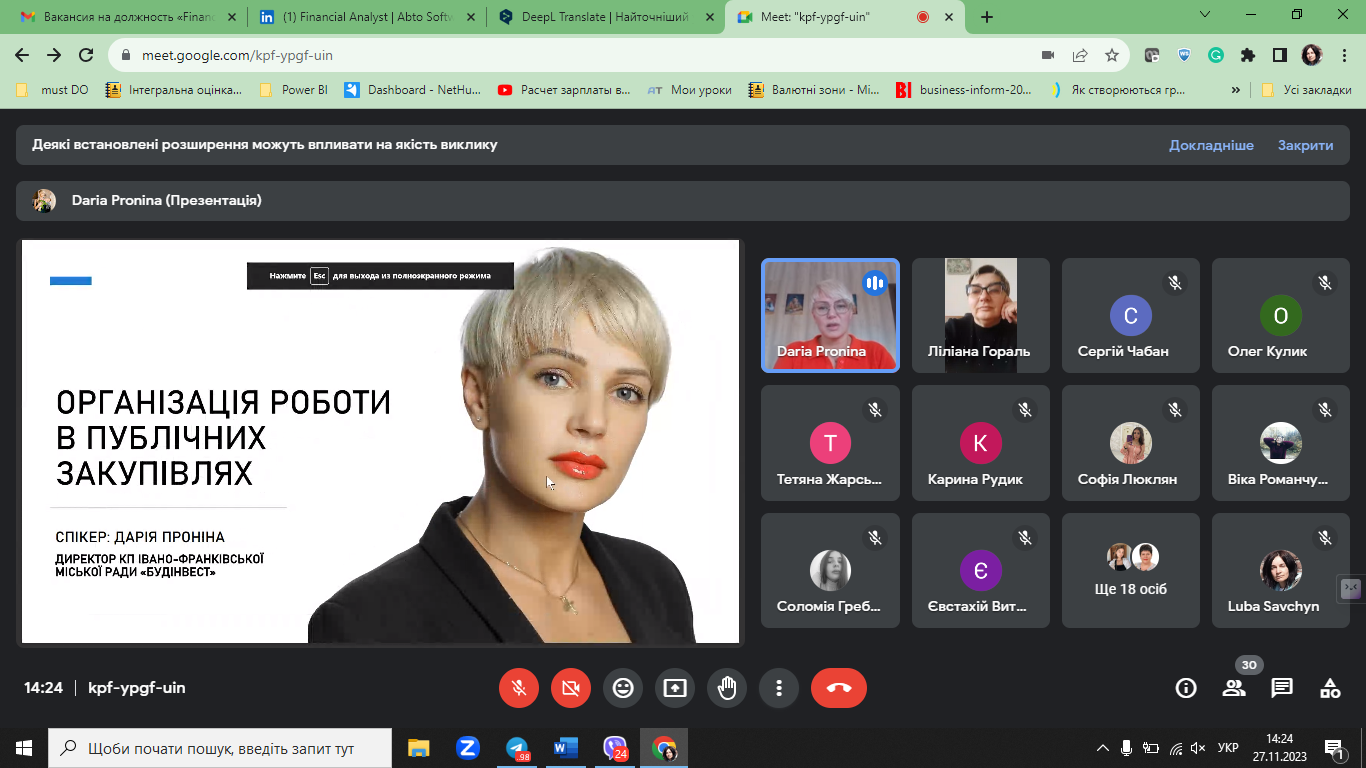This screenshot has width=1366, height=768.
Task: Unmute the microphone in Meet
Action: (519, 688)
